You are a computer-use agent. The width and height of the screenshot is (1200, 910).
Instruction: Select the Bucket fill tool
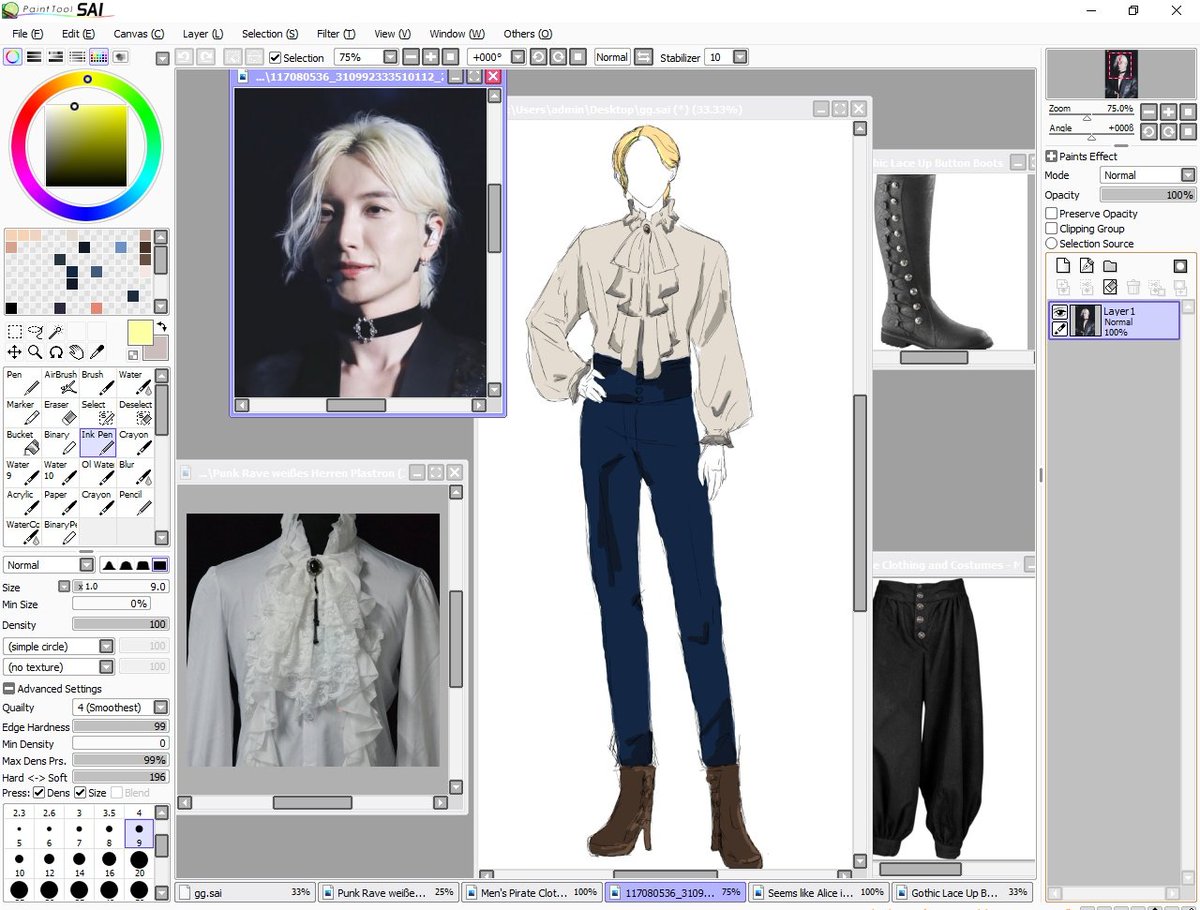point(23,442)
